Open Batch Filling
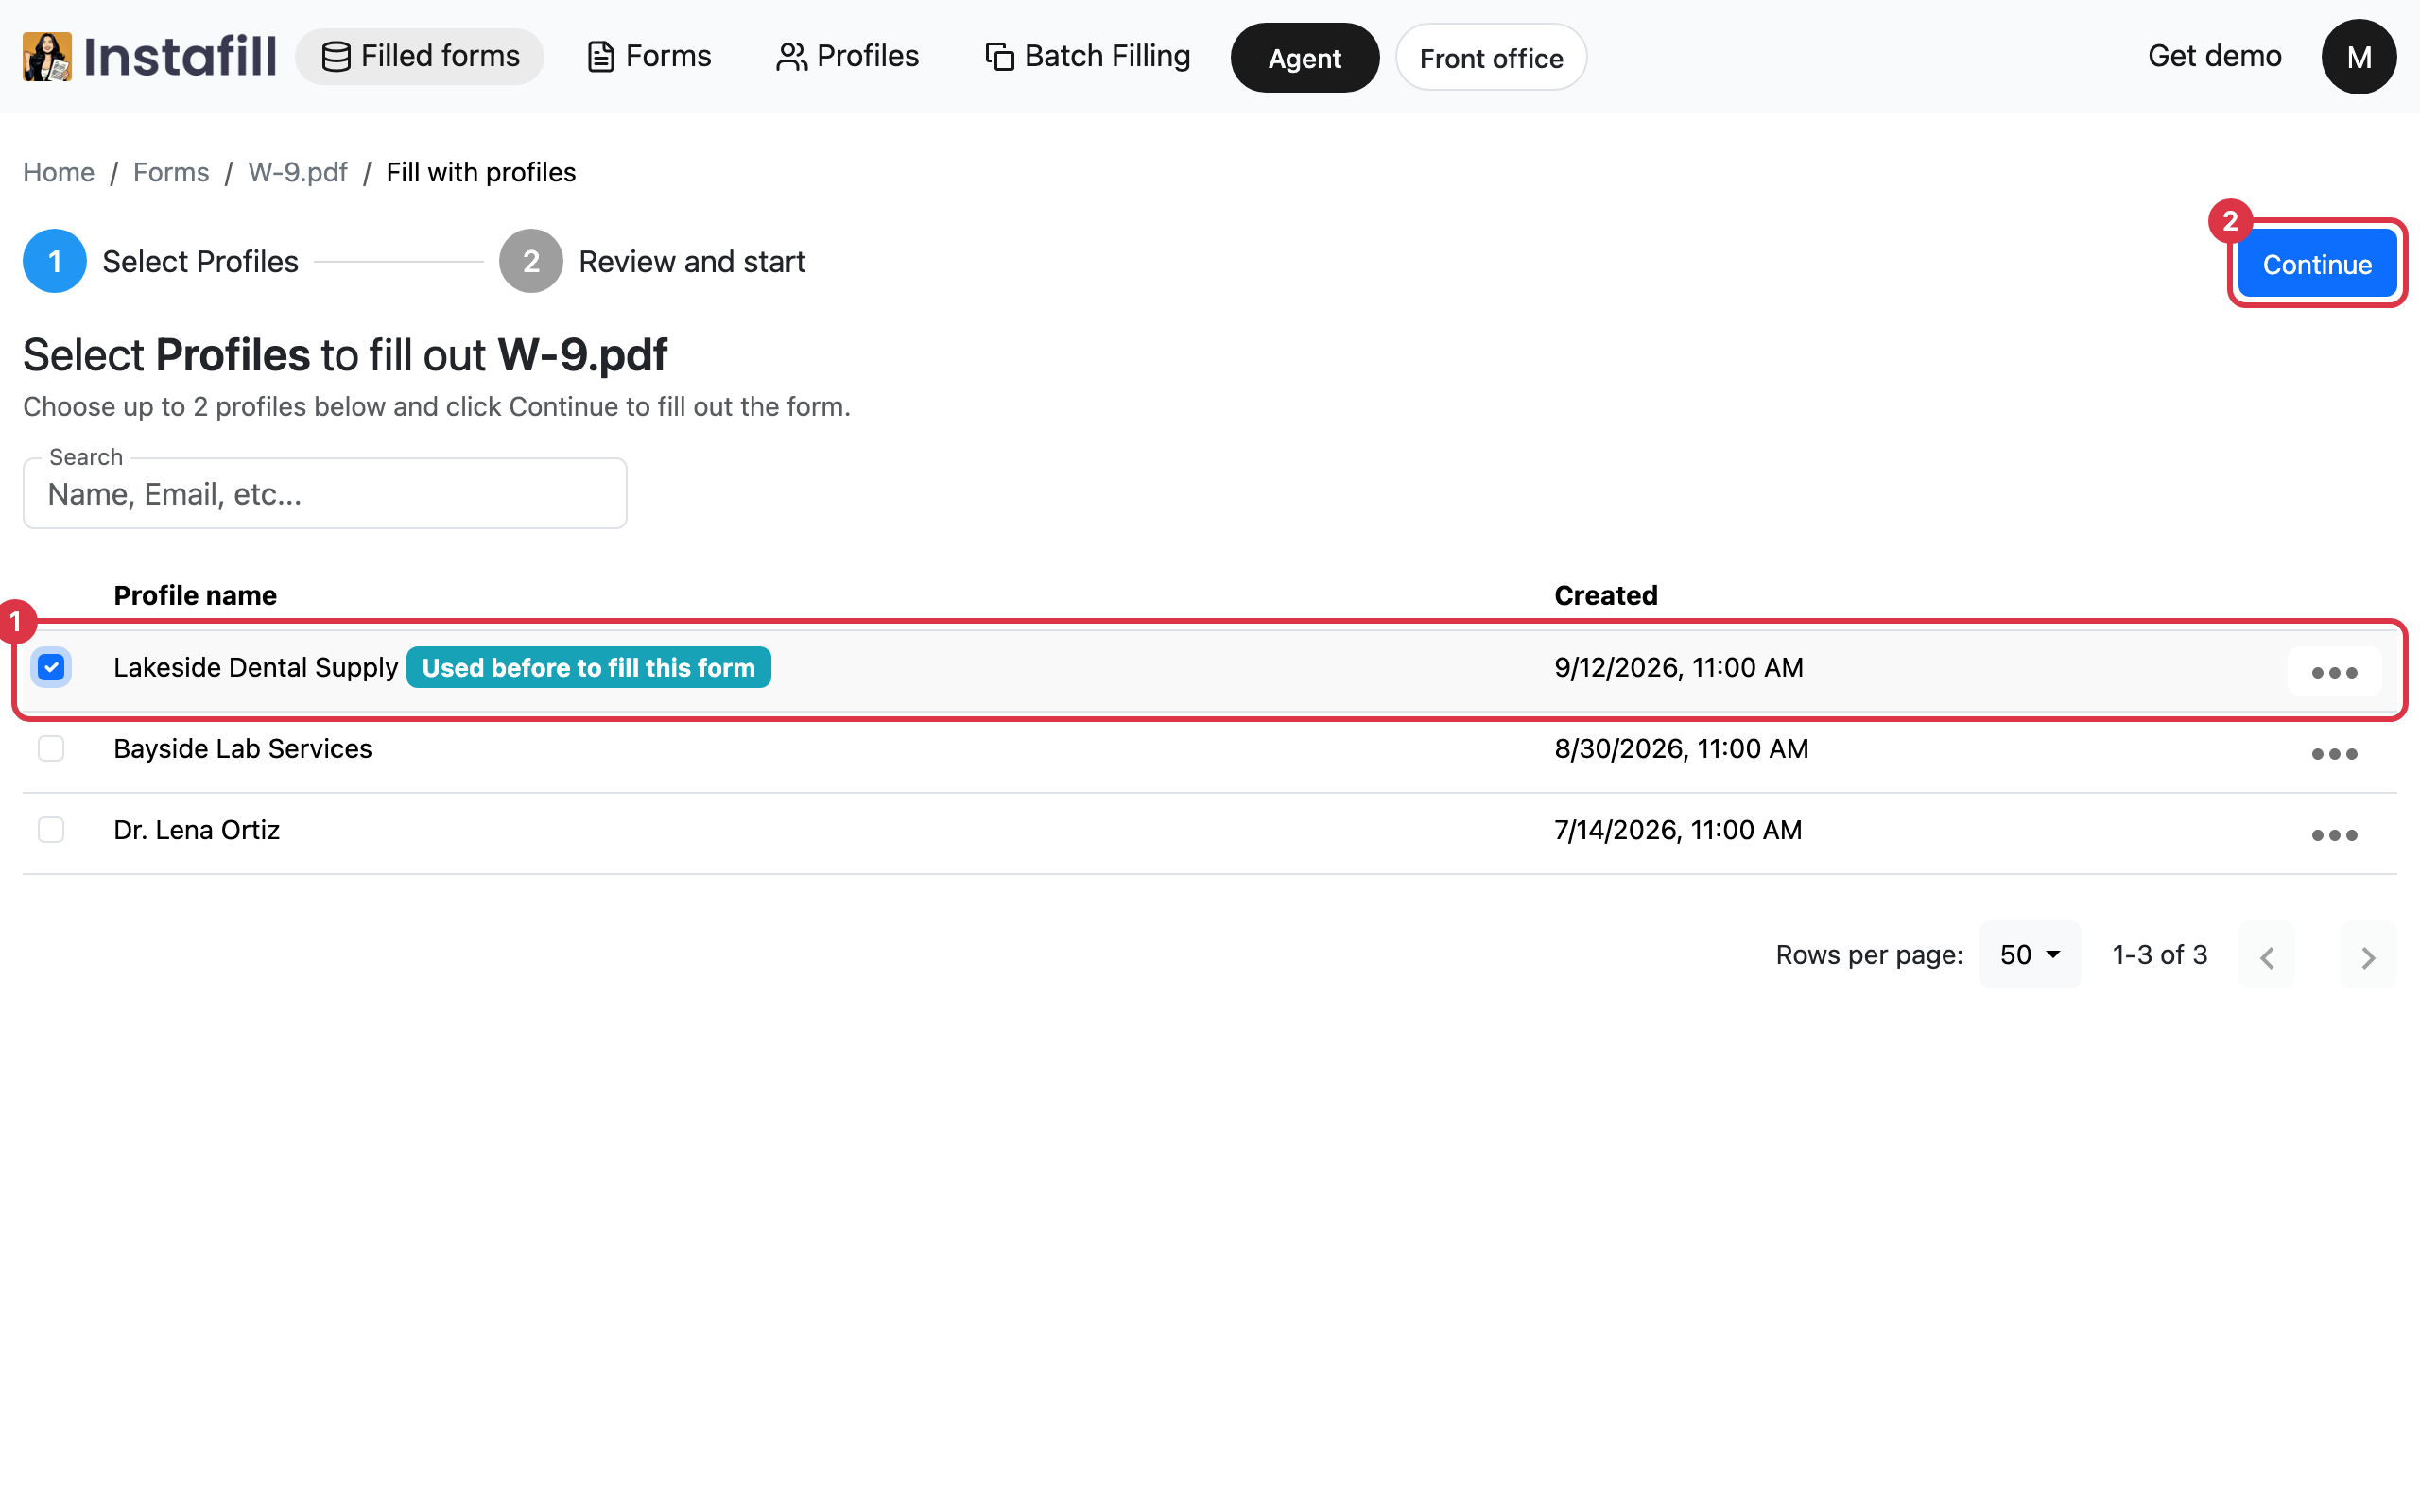Viewport: 2420px width, 1512px height. (x=1088, y=56)
